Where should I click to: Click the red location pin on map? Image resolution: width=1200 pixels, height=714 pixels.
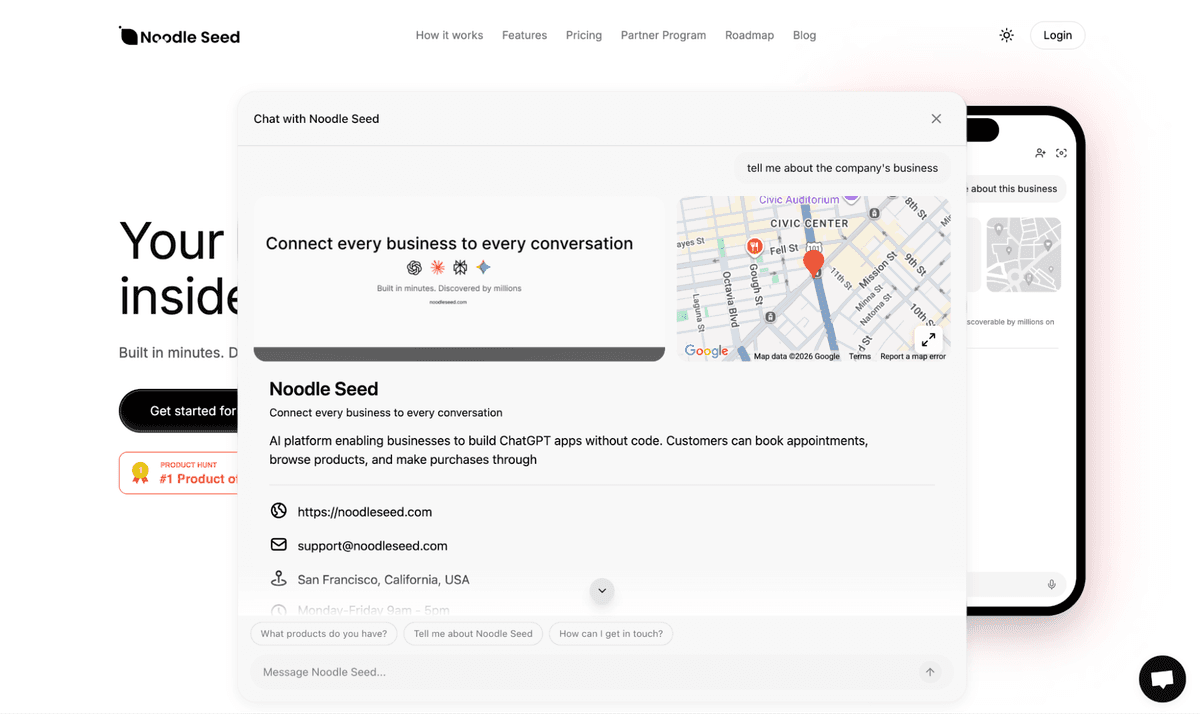[x=814, y=263]
